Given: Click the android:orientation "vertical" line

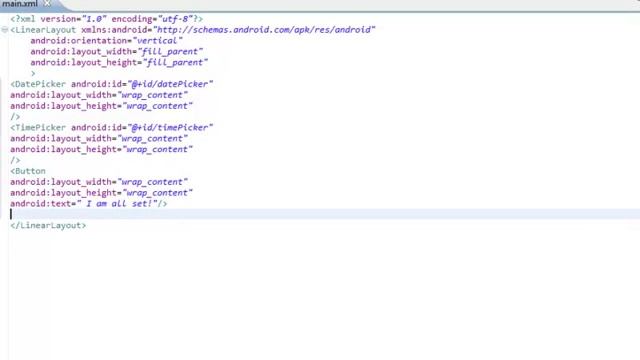Looking at the screenshot, I should pyautogui.click(x=106, y=41).
